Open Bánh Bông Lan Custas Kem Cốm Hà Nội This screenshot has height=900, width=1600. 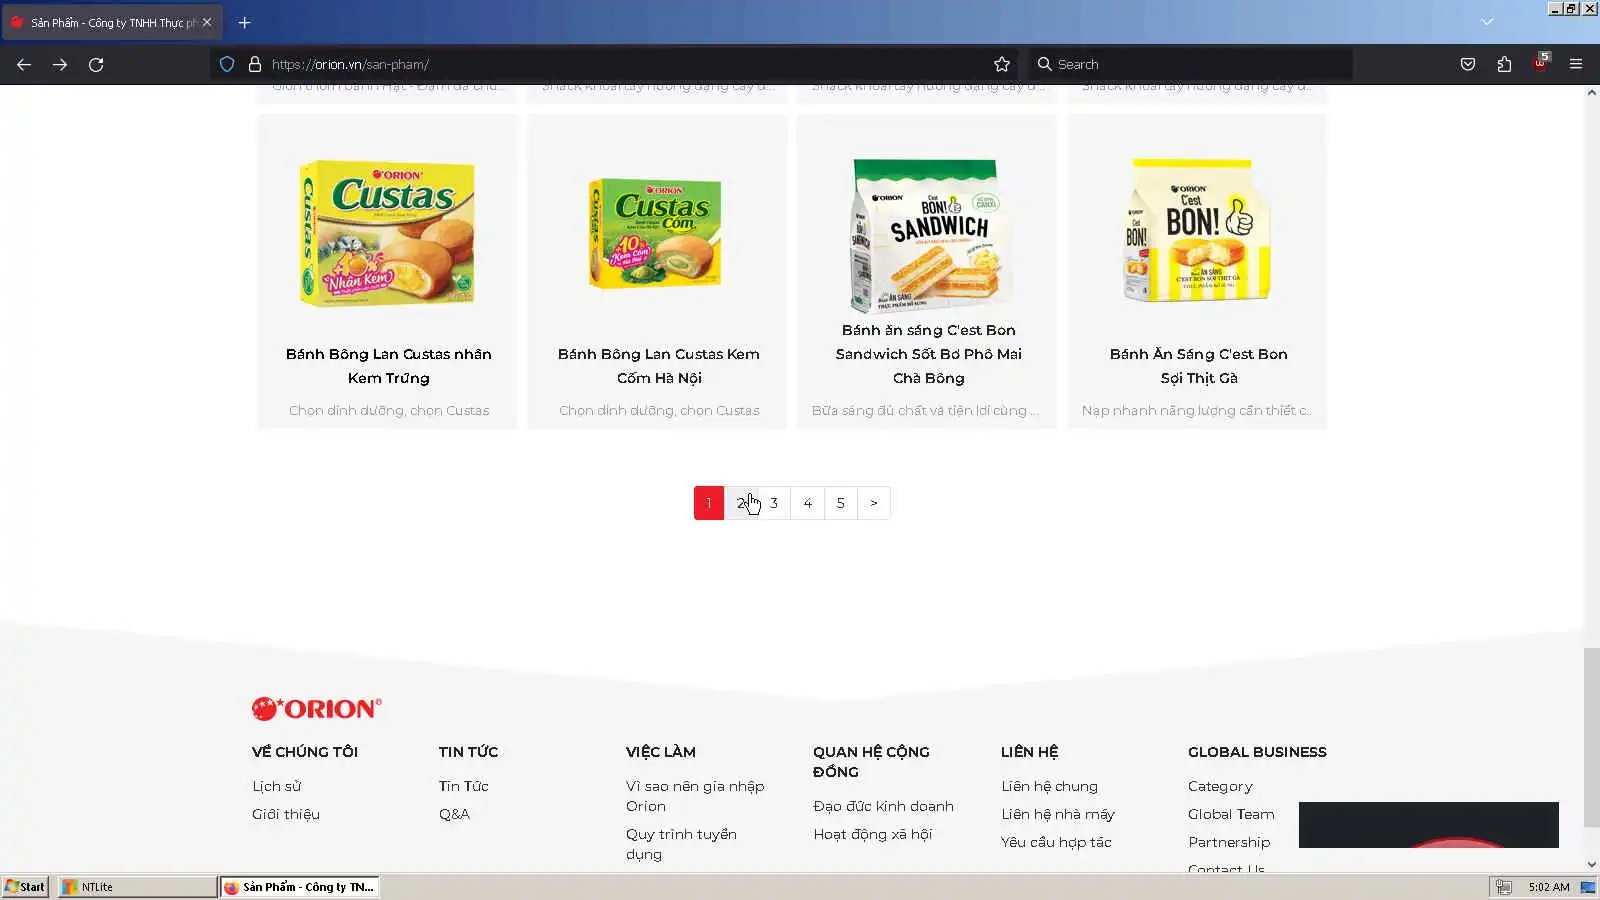(x=659, y=366)
